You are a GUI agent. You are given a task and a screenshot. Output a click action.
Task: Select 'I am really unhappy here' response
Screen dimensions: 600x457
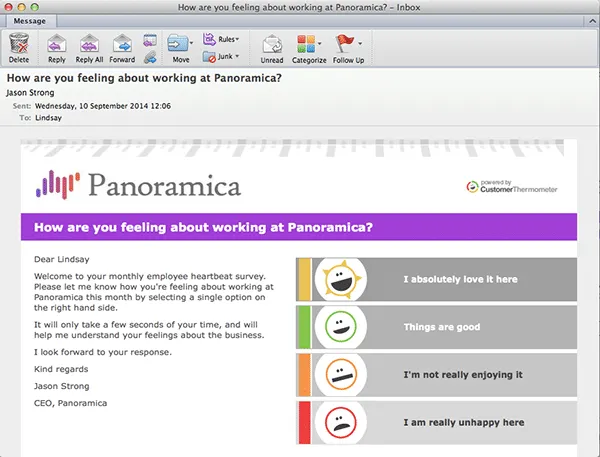[436, 423]
